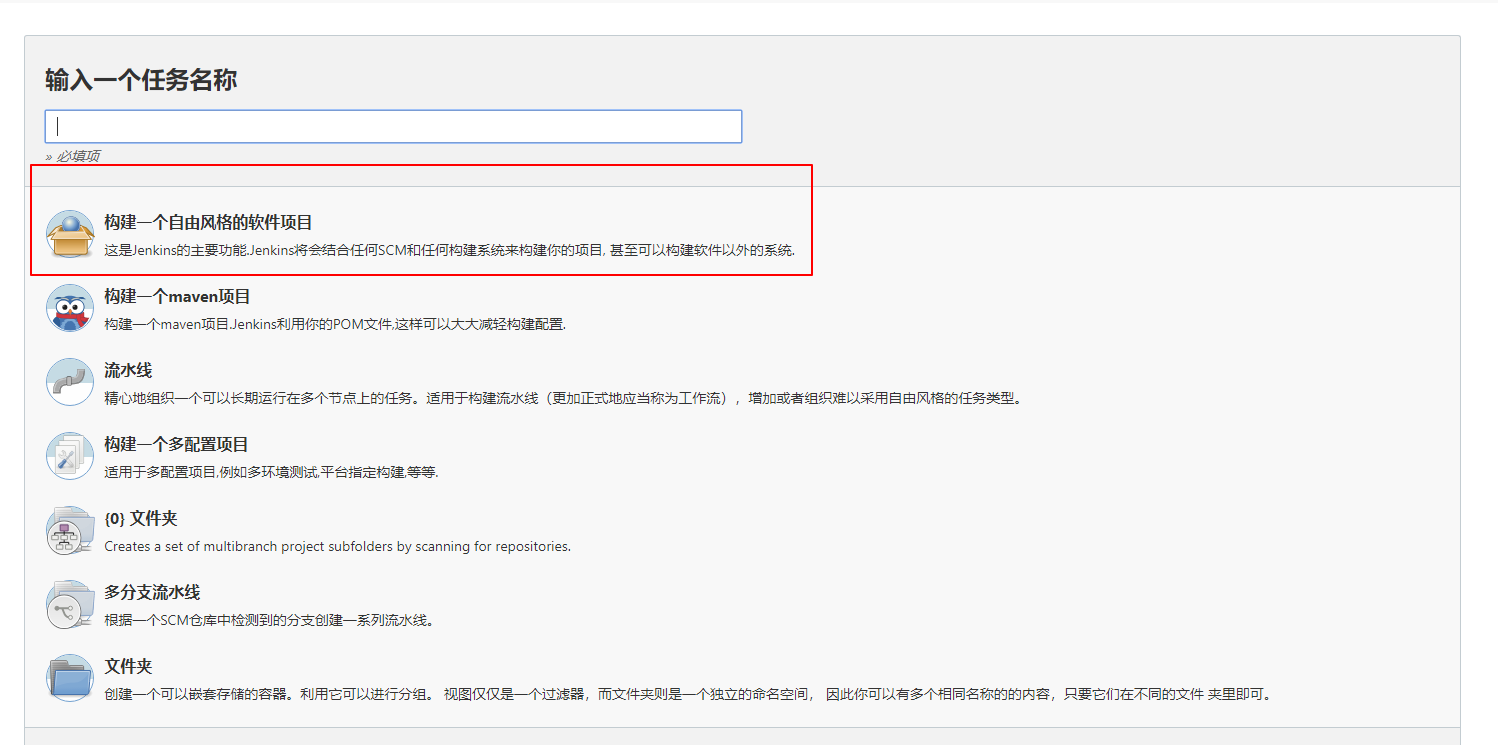Choose 多分支流水线 title

(x=152, y=592)
